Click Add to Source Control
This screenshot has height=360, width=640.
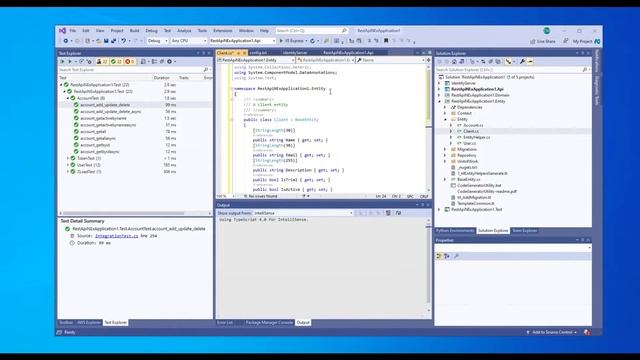pos(552,332)
